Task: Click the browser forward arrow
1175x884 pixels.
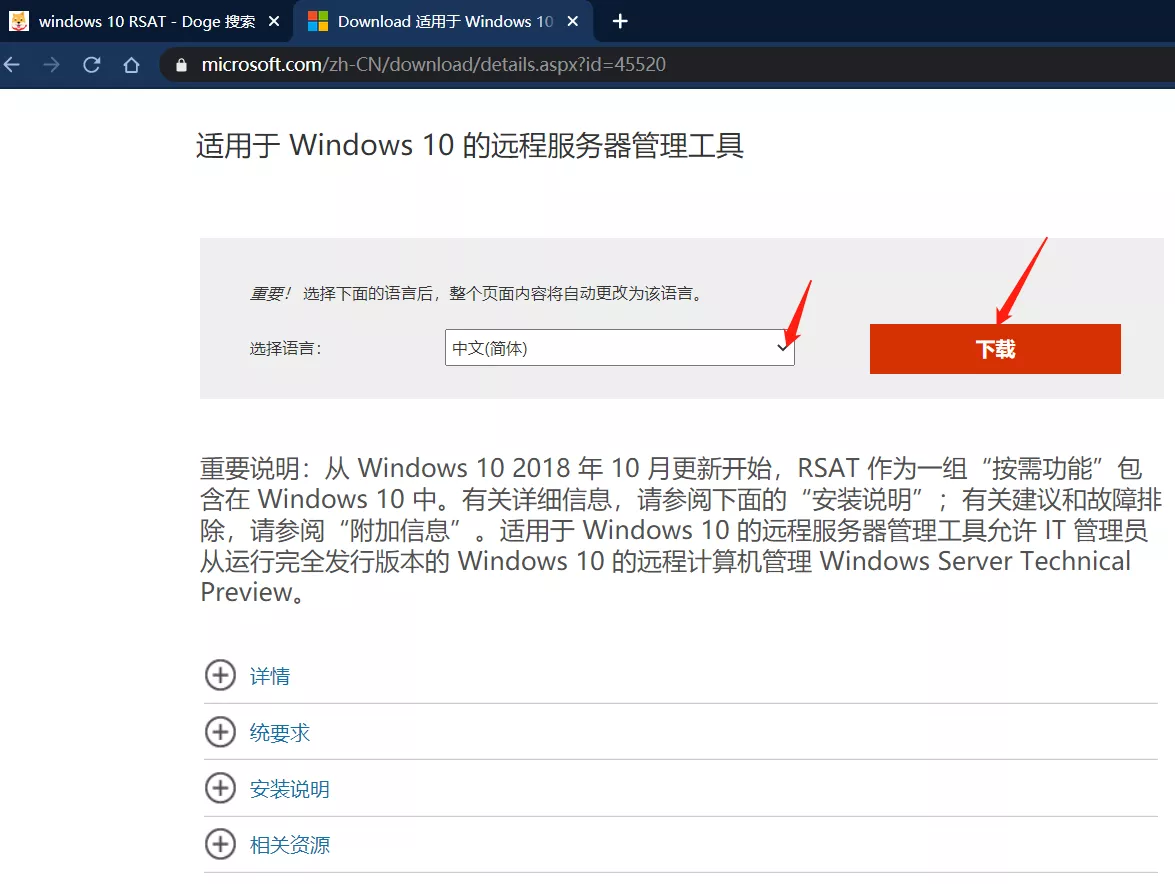Action: point(52,65)
